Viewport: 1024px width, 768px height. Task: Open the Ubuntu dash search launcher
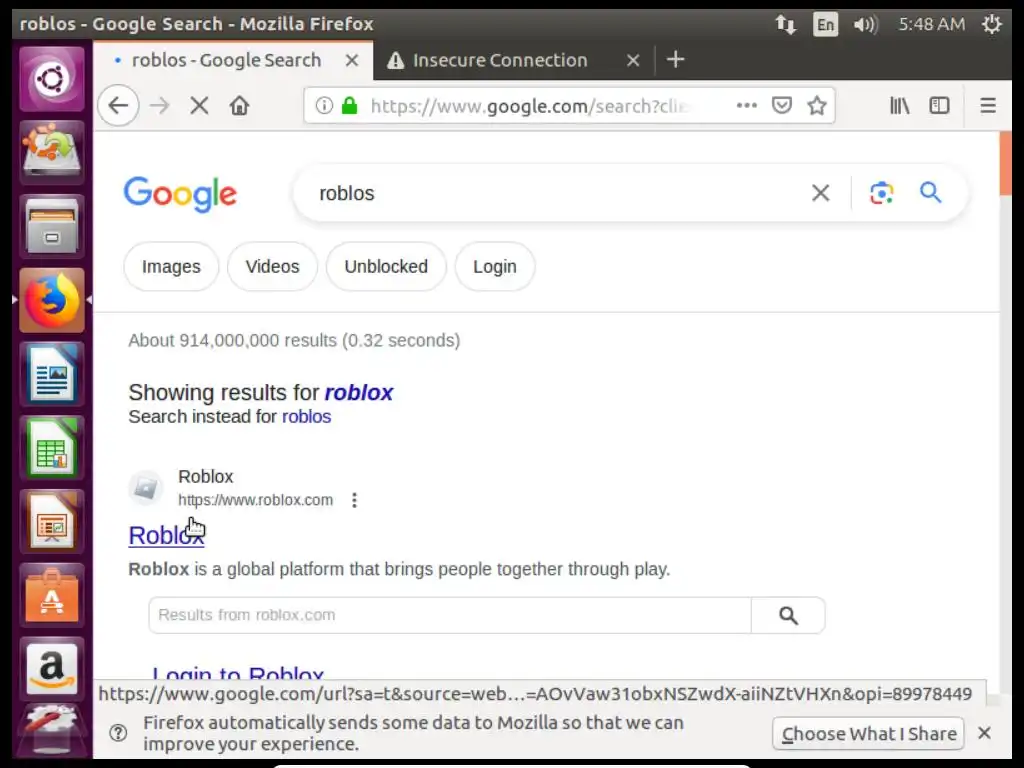click(52, 79)
